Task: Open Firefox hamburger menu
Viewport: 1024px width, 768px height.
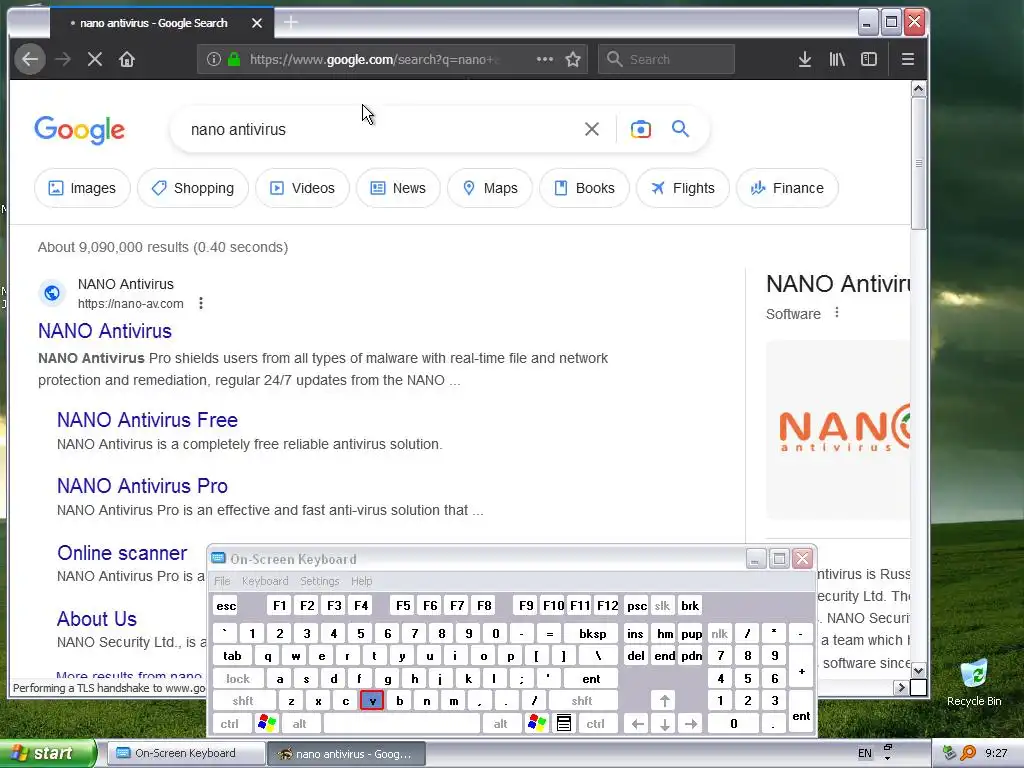Action: 907,59
